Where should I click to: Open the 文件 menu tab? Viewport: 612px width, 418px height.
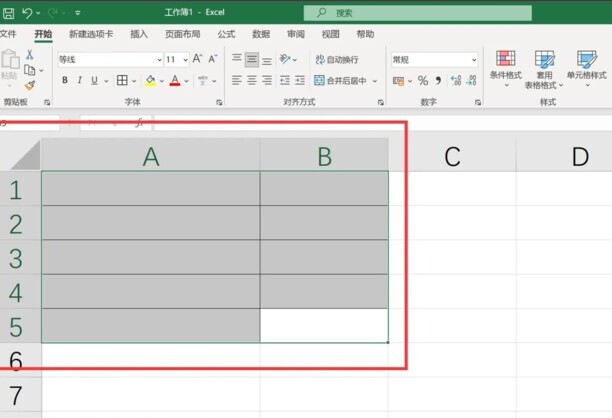[x=8, y=34]
